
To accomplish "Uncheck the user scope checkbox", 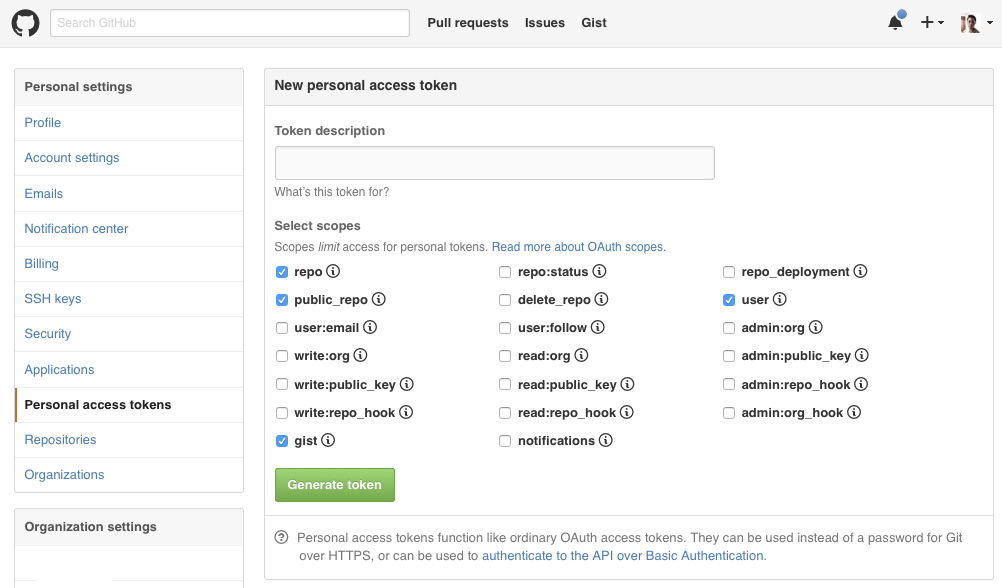I will click(x=729, y=300).
